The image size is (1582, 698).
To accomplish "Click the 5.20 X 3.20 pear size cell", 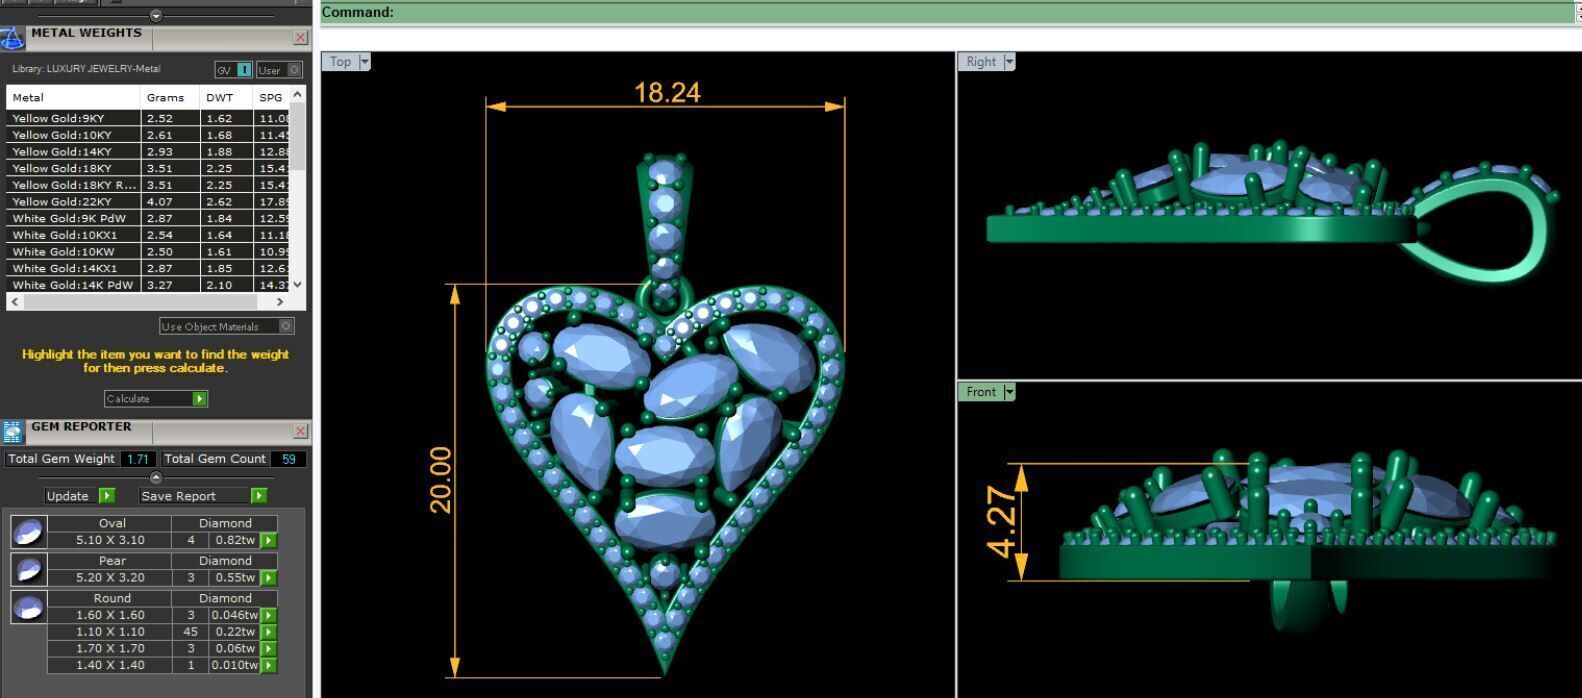I will (x=110, y=578).
